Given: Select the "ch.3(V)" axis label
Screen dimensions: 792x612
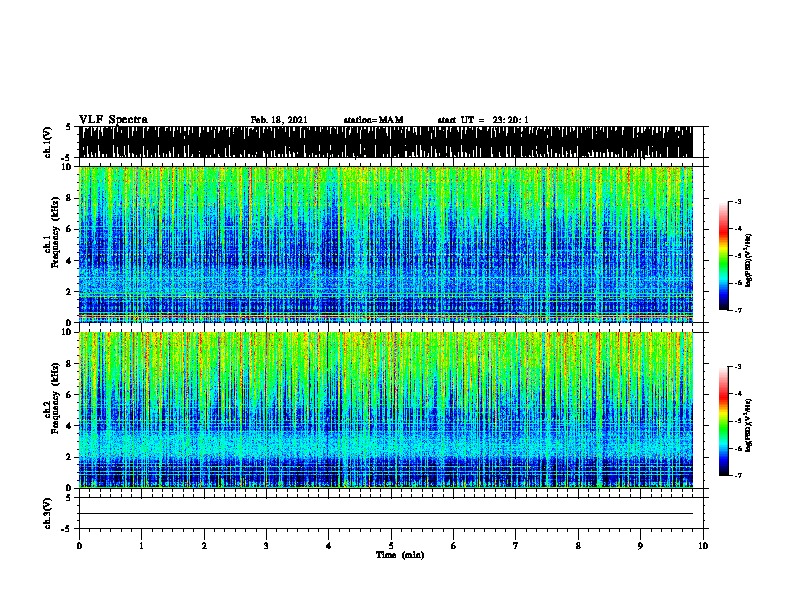Looking at the screenshot, I should click(x=47, y=513).
